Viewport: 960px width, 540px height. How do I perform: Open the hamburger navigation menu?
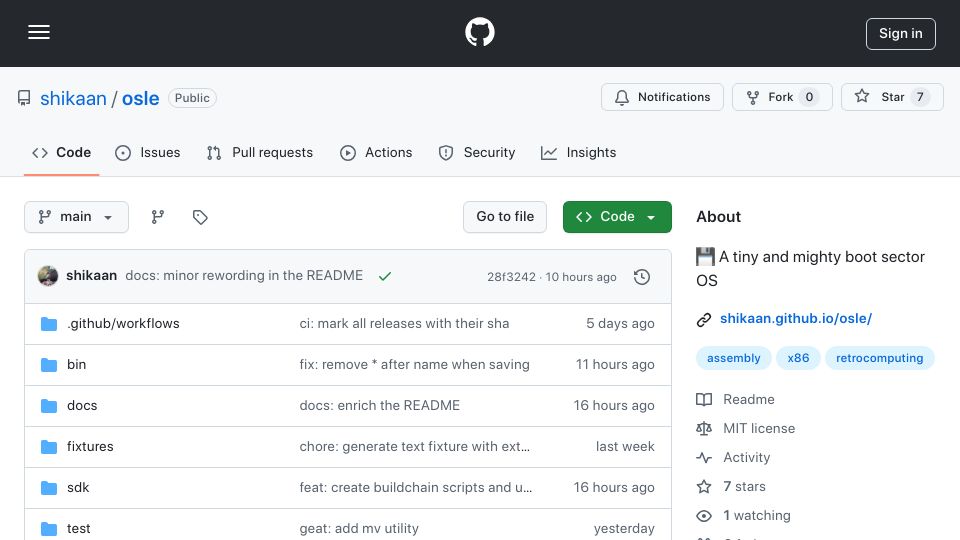(39, 32)
